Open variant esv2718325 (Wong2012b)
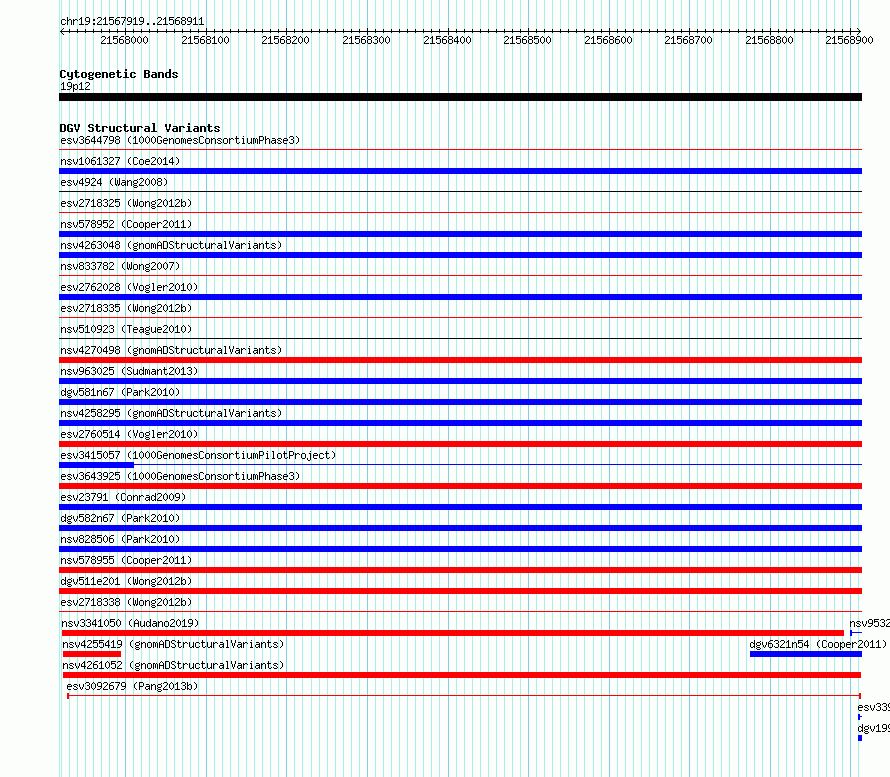 point(126,203)
